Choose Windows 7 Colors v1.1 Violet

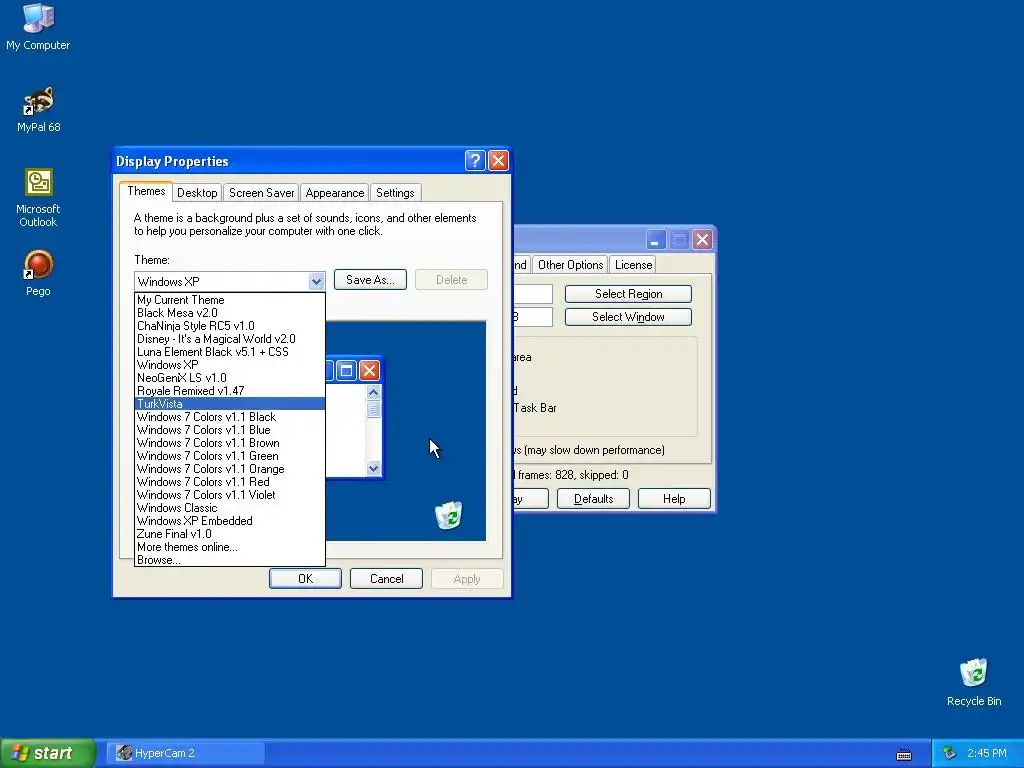(229, 495)
